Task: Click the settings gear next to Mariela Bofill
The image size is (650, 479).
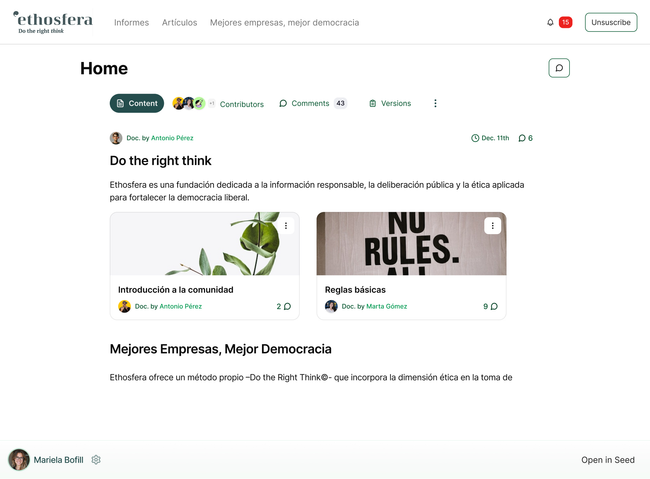Action: [96, 460]
